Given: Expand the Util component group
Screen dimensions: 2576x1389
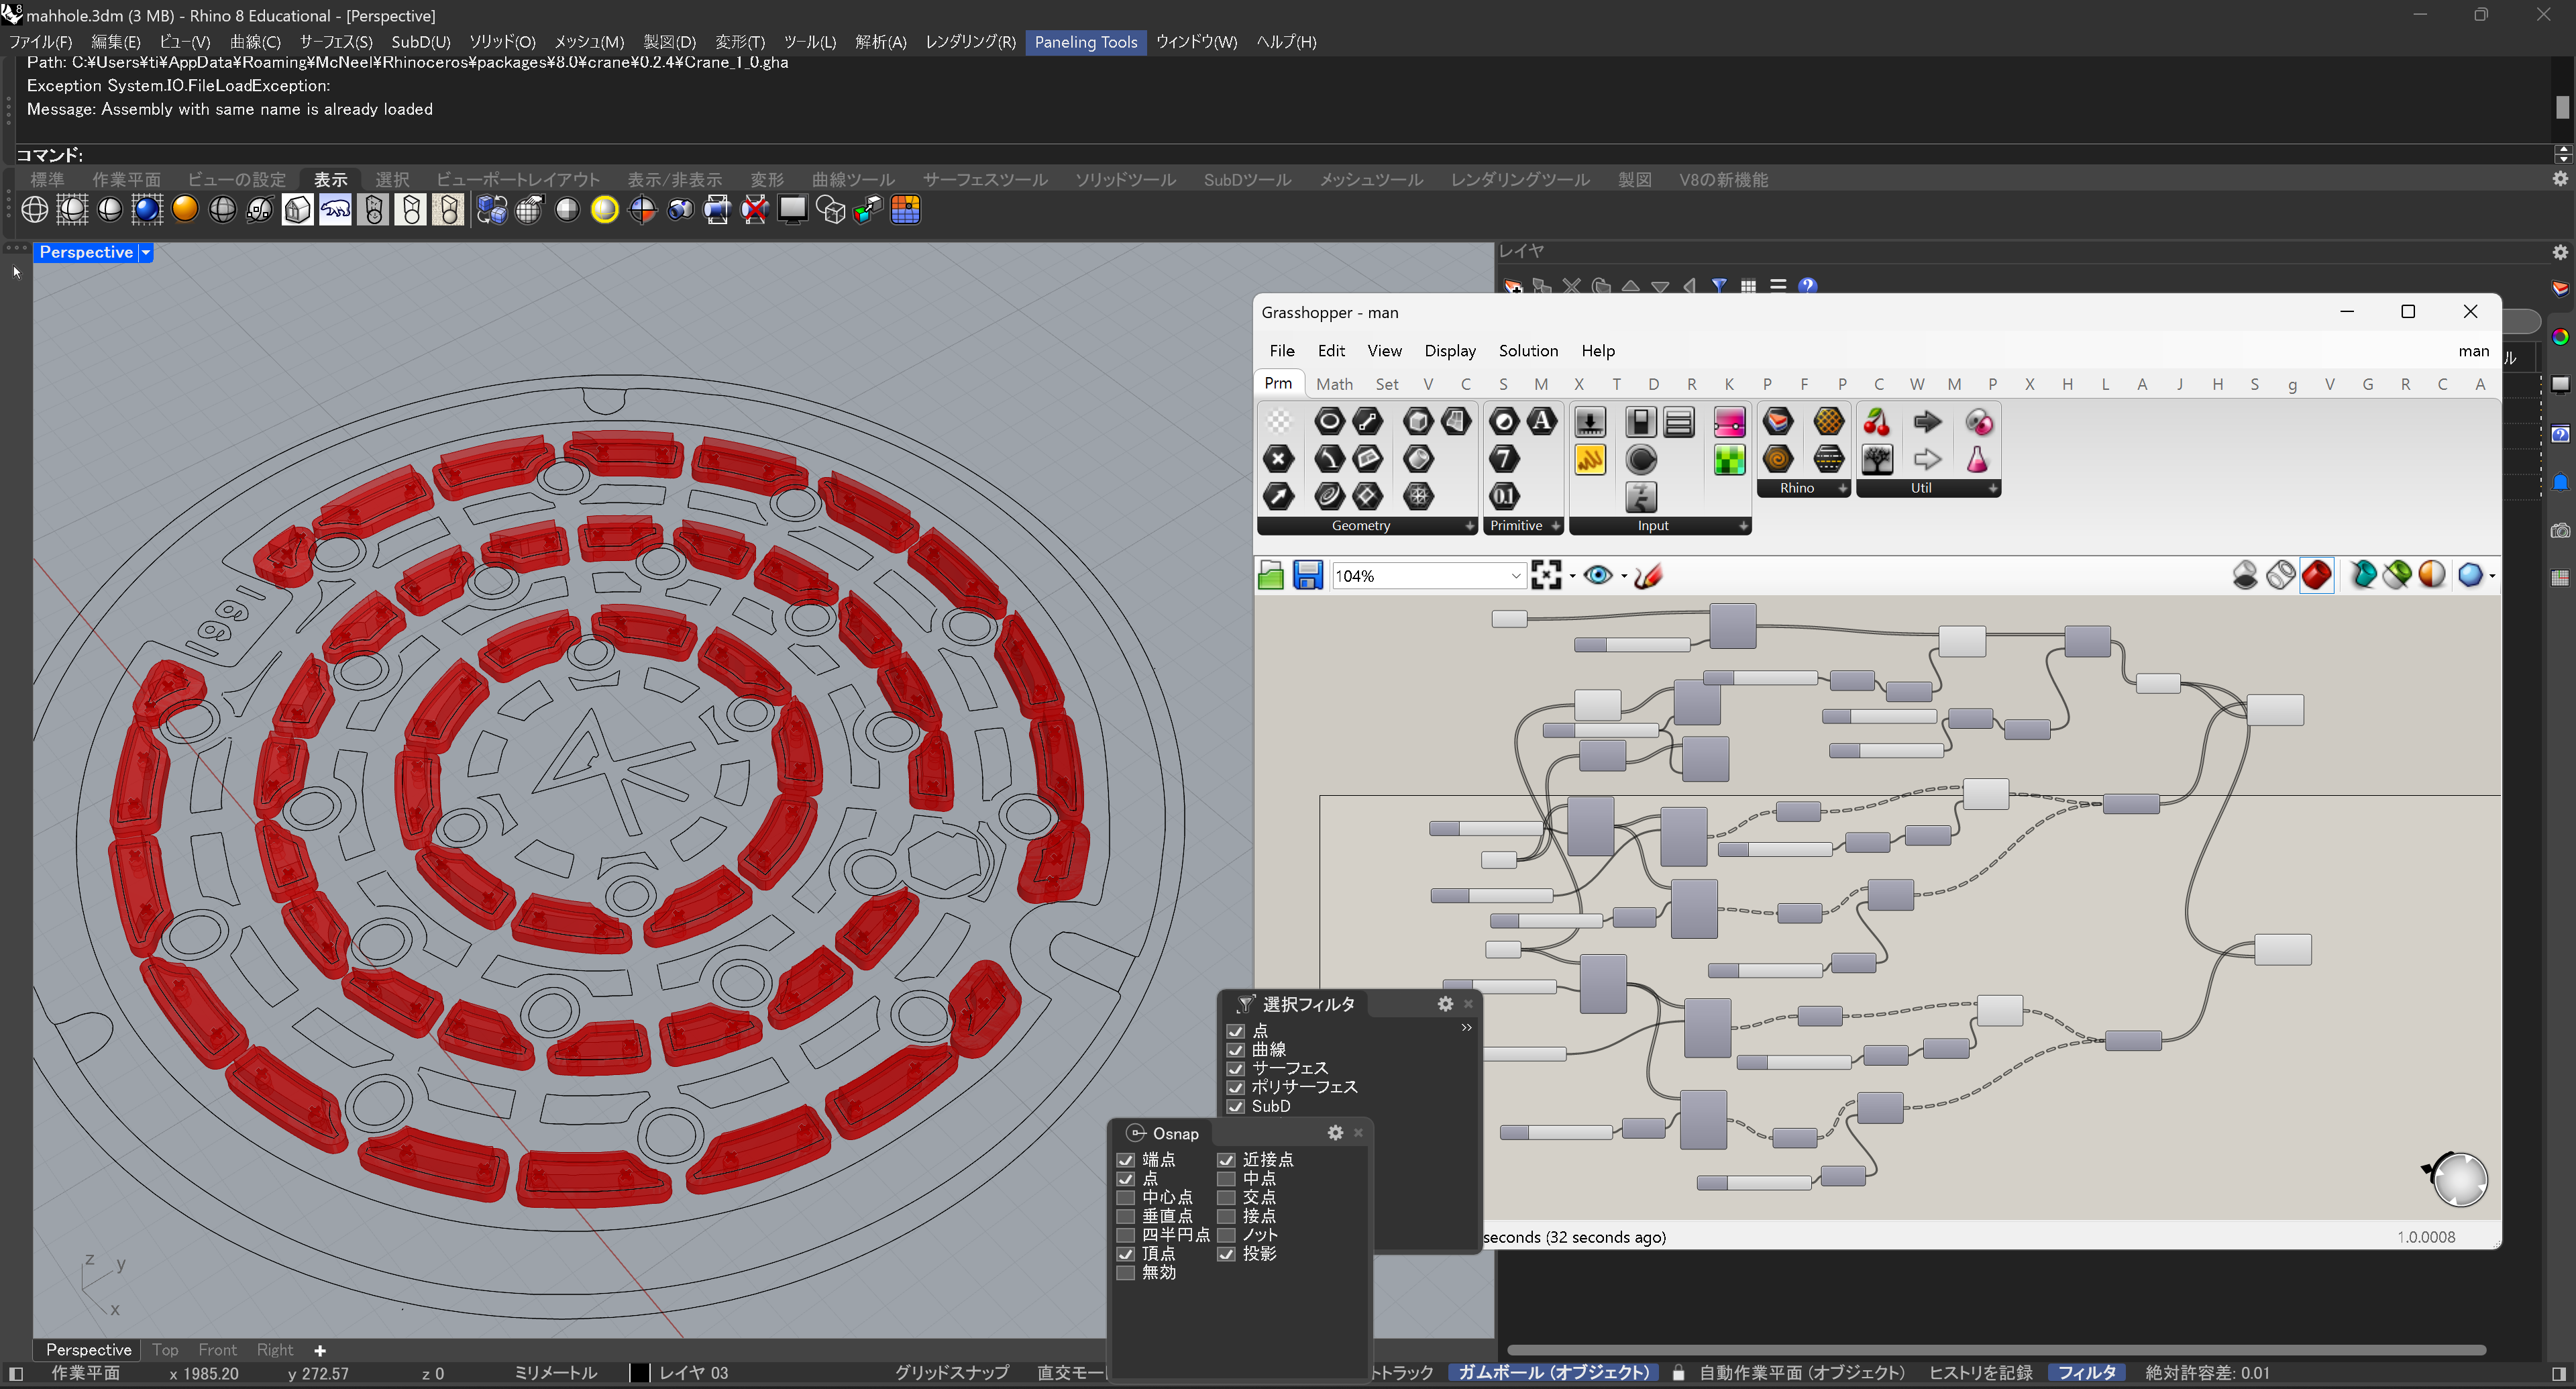Looking at the screenshot, I should (1993, 488).
